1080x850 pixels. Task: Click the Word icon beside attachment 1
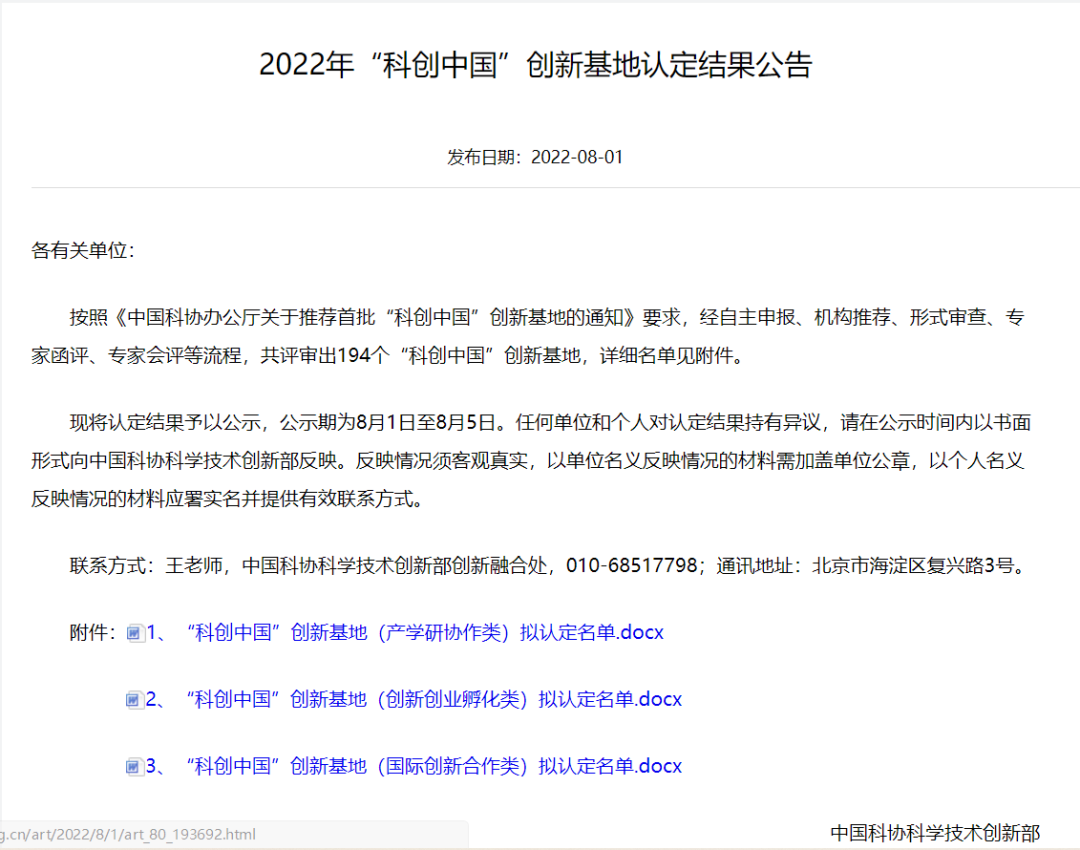(x=133, y=632)
